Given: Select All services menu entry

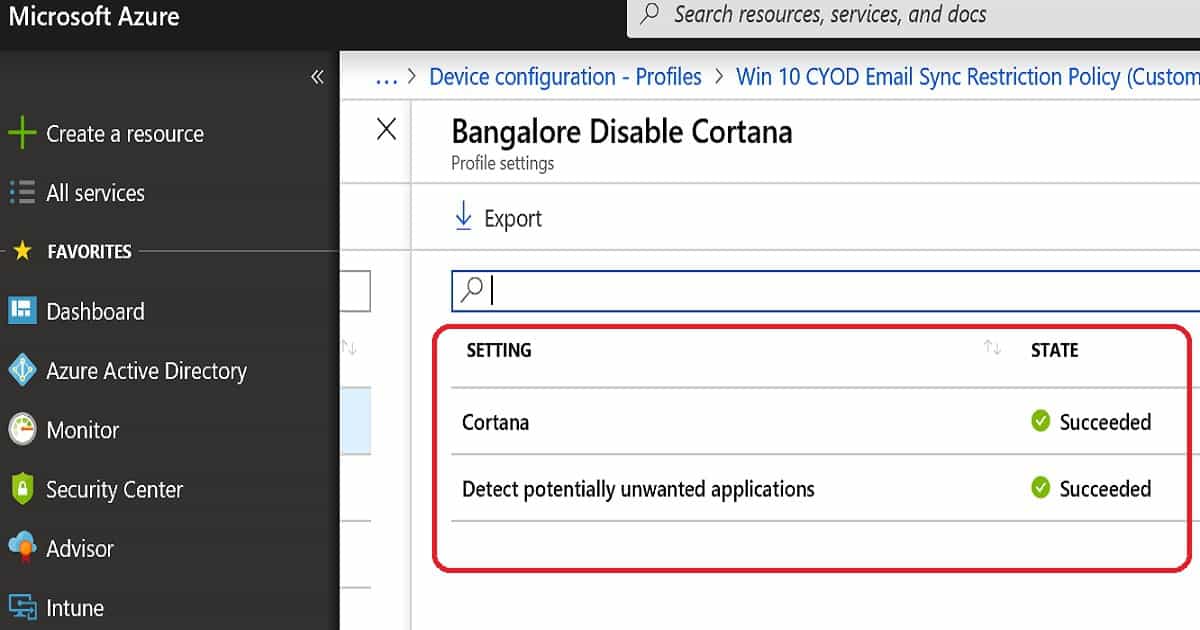Looking at the screenshot, I should [x=95, y=193].
